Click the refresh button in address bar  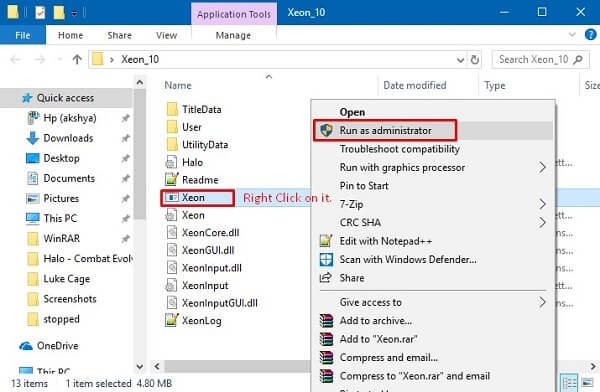pyautogui.click(x=474, y=60)
